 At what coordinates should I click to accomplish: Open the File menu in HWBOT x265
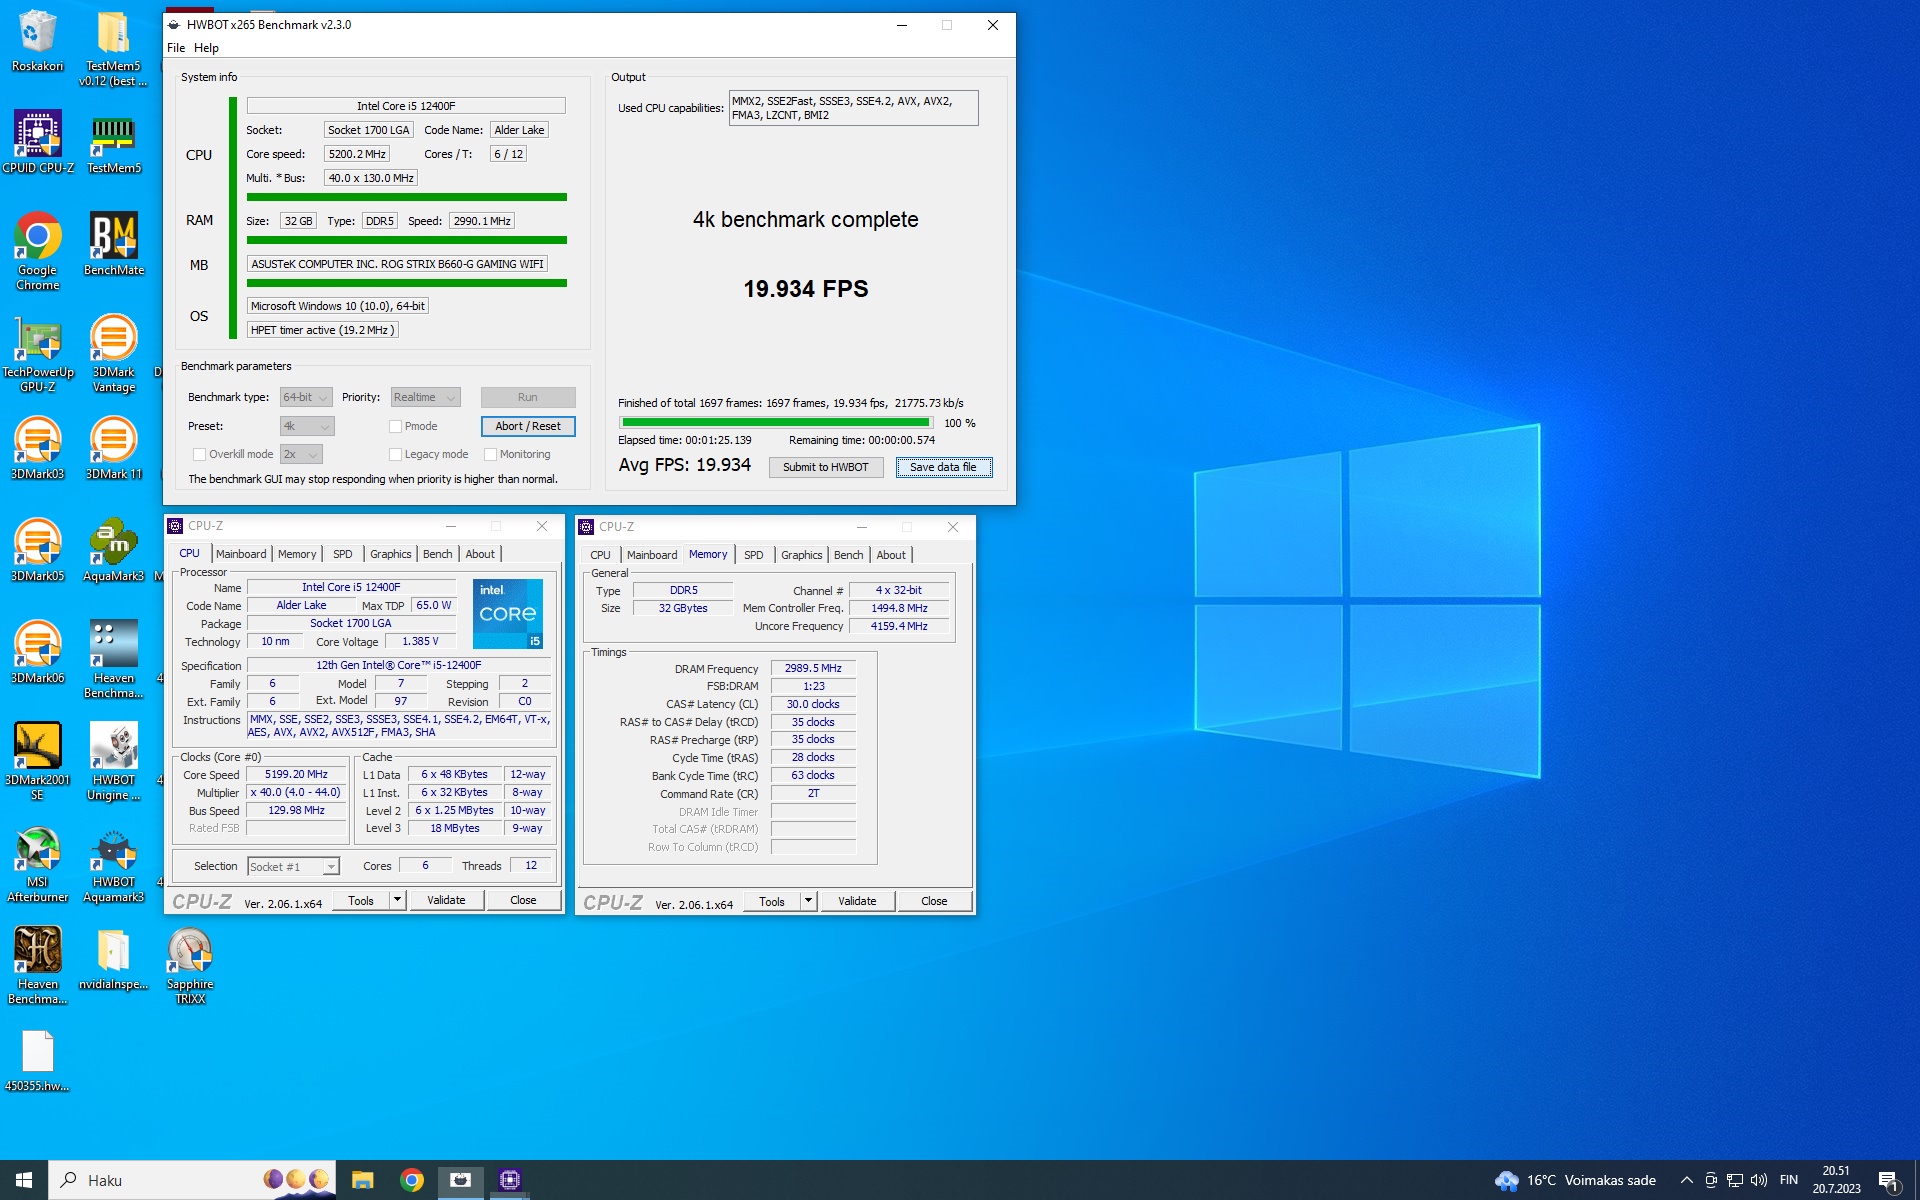tap(176, 47)
